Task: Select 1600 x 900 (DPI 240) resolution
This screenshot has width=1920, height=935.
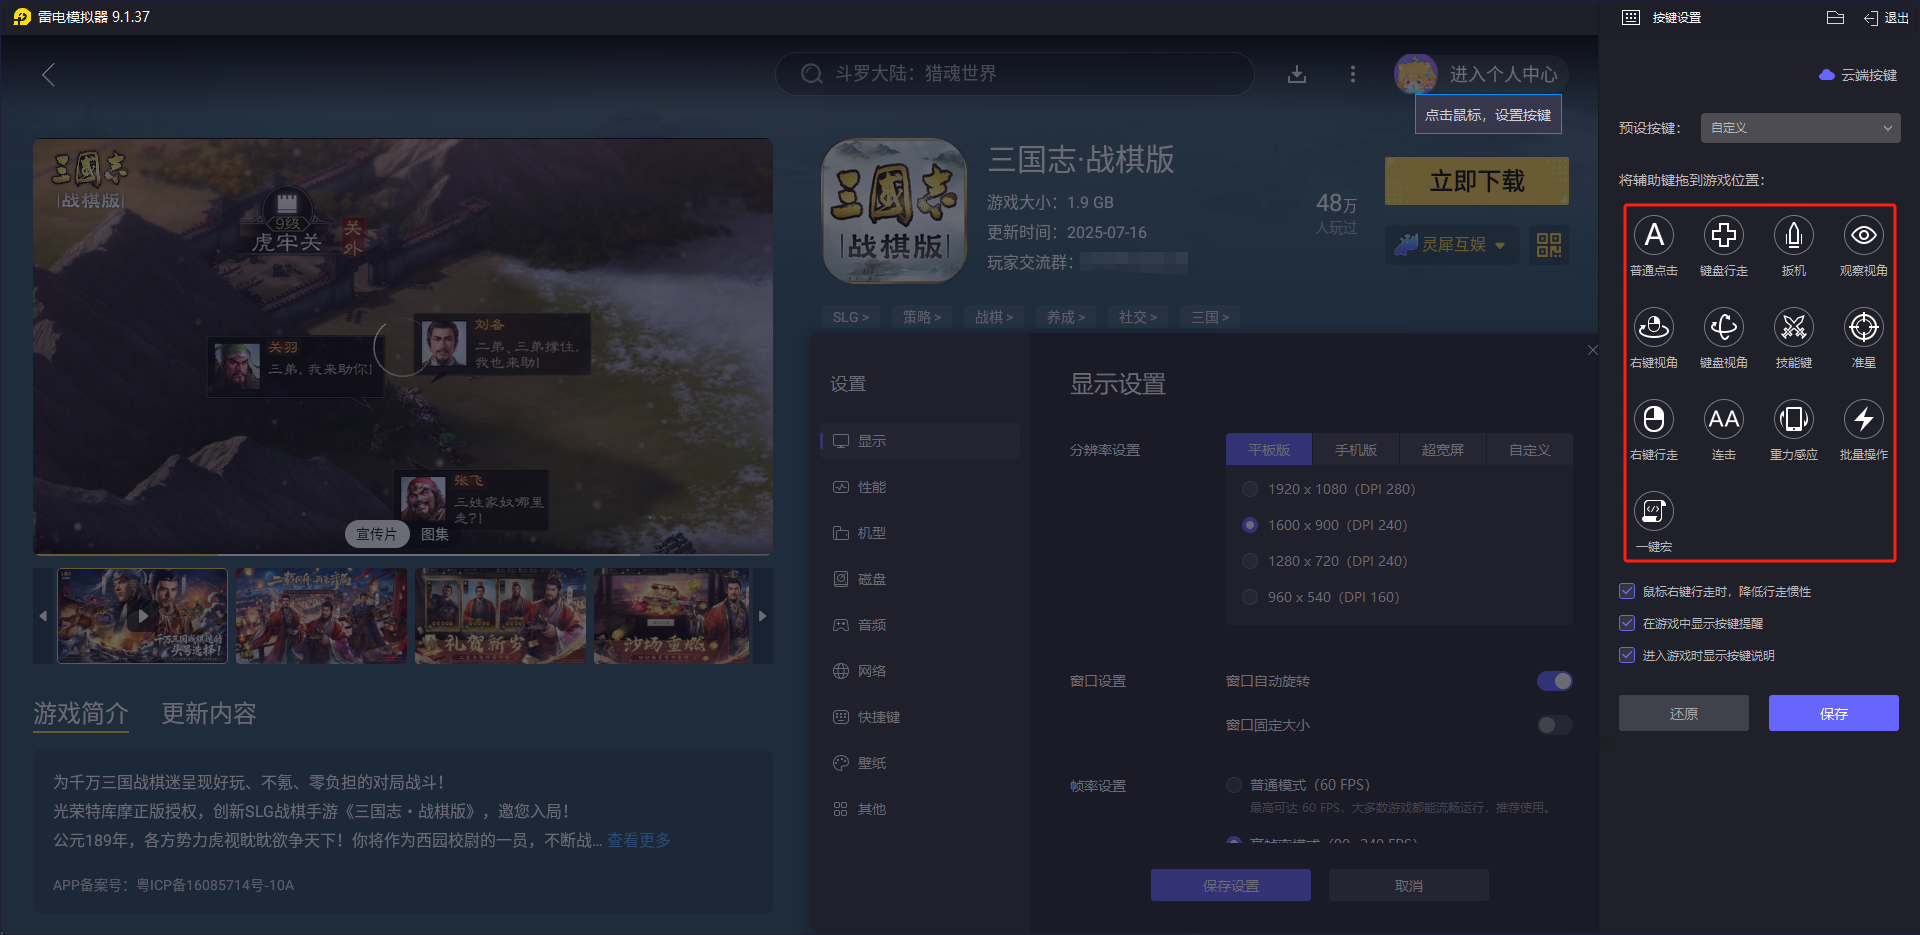Action: [x=1250, y=525]
